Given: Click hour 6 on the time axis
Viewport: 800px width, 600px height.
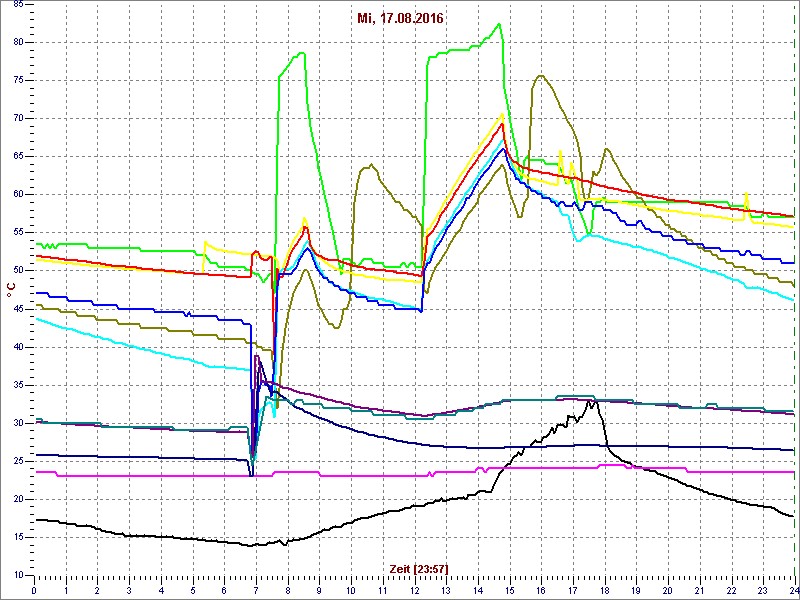Looking at the screenshot, I should 224,588.
